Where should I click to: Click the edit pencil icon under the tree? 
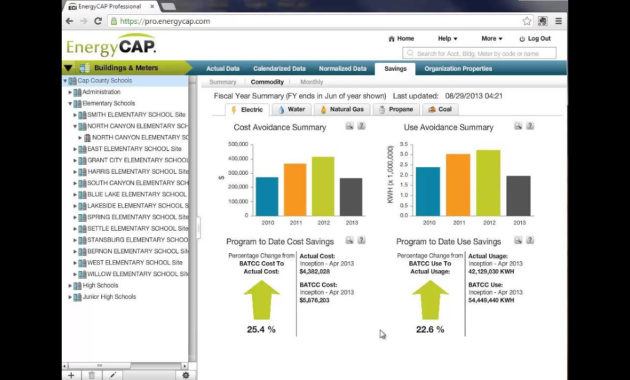coord(112,375)
